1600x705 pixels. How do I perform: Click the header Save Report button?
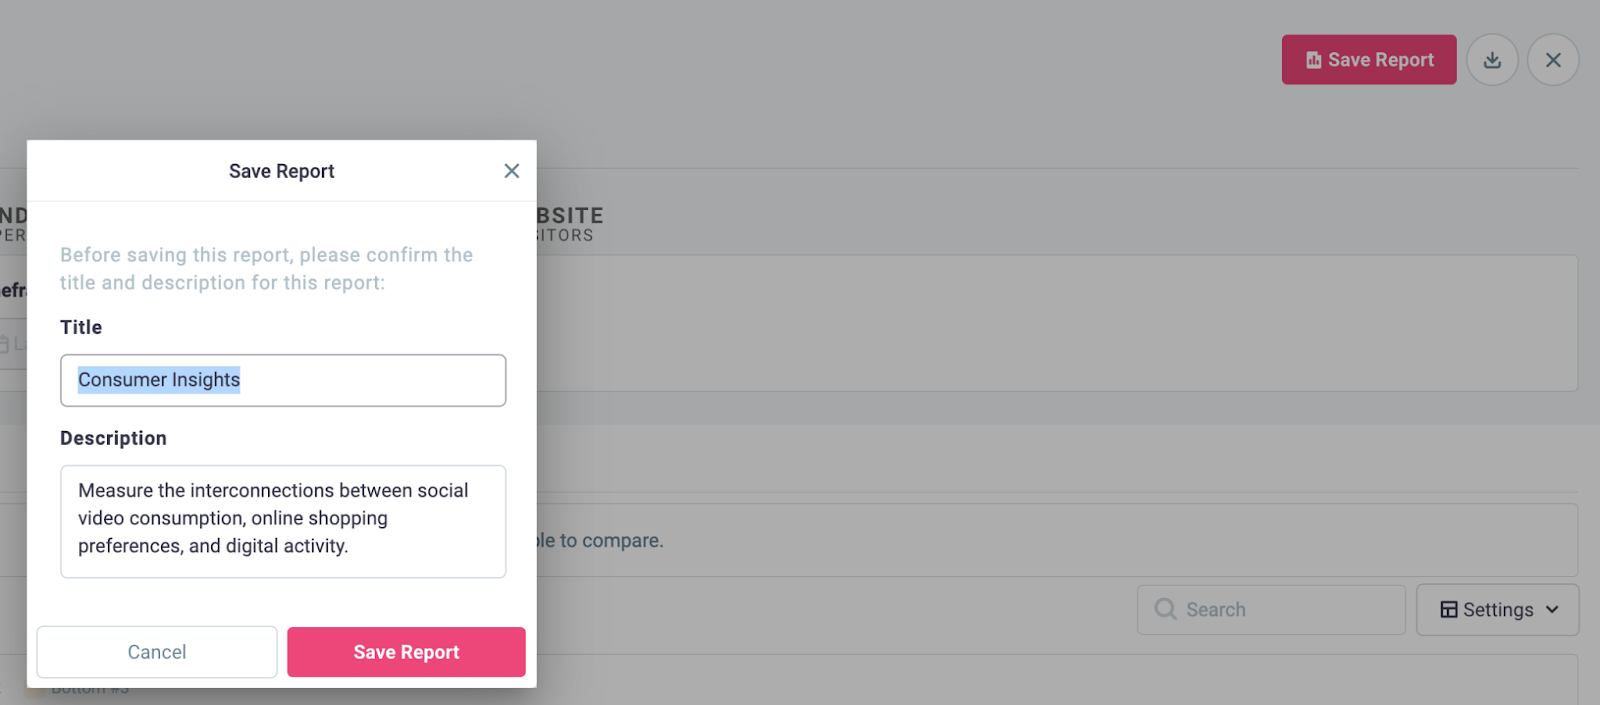(1368, 60)
